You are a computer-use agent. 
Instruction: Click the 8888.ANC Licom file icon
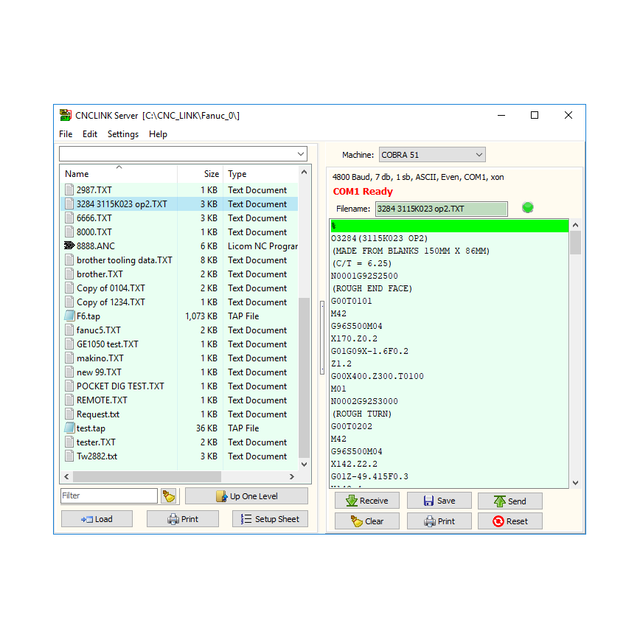[x=69, y=246]
